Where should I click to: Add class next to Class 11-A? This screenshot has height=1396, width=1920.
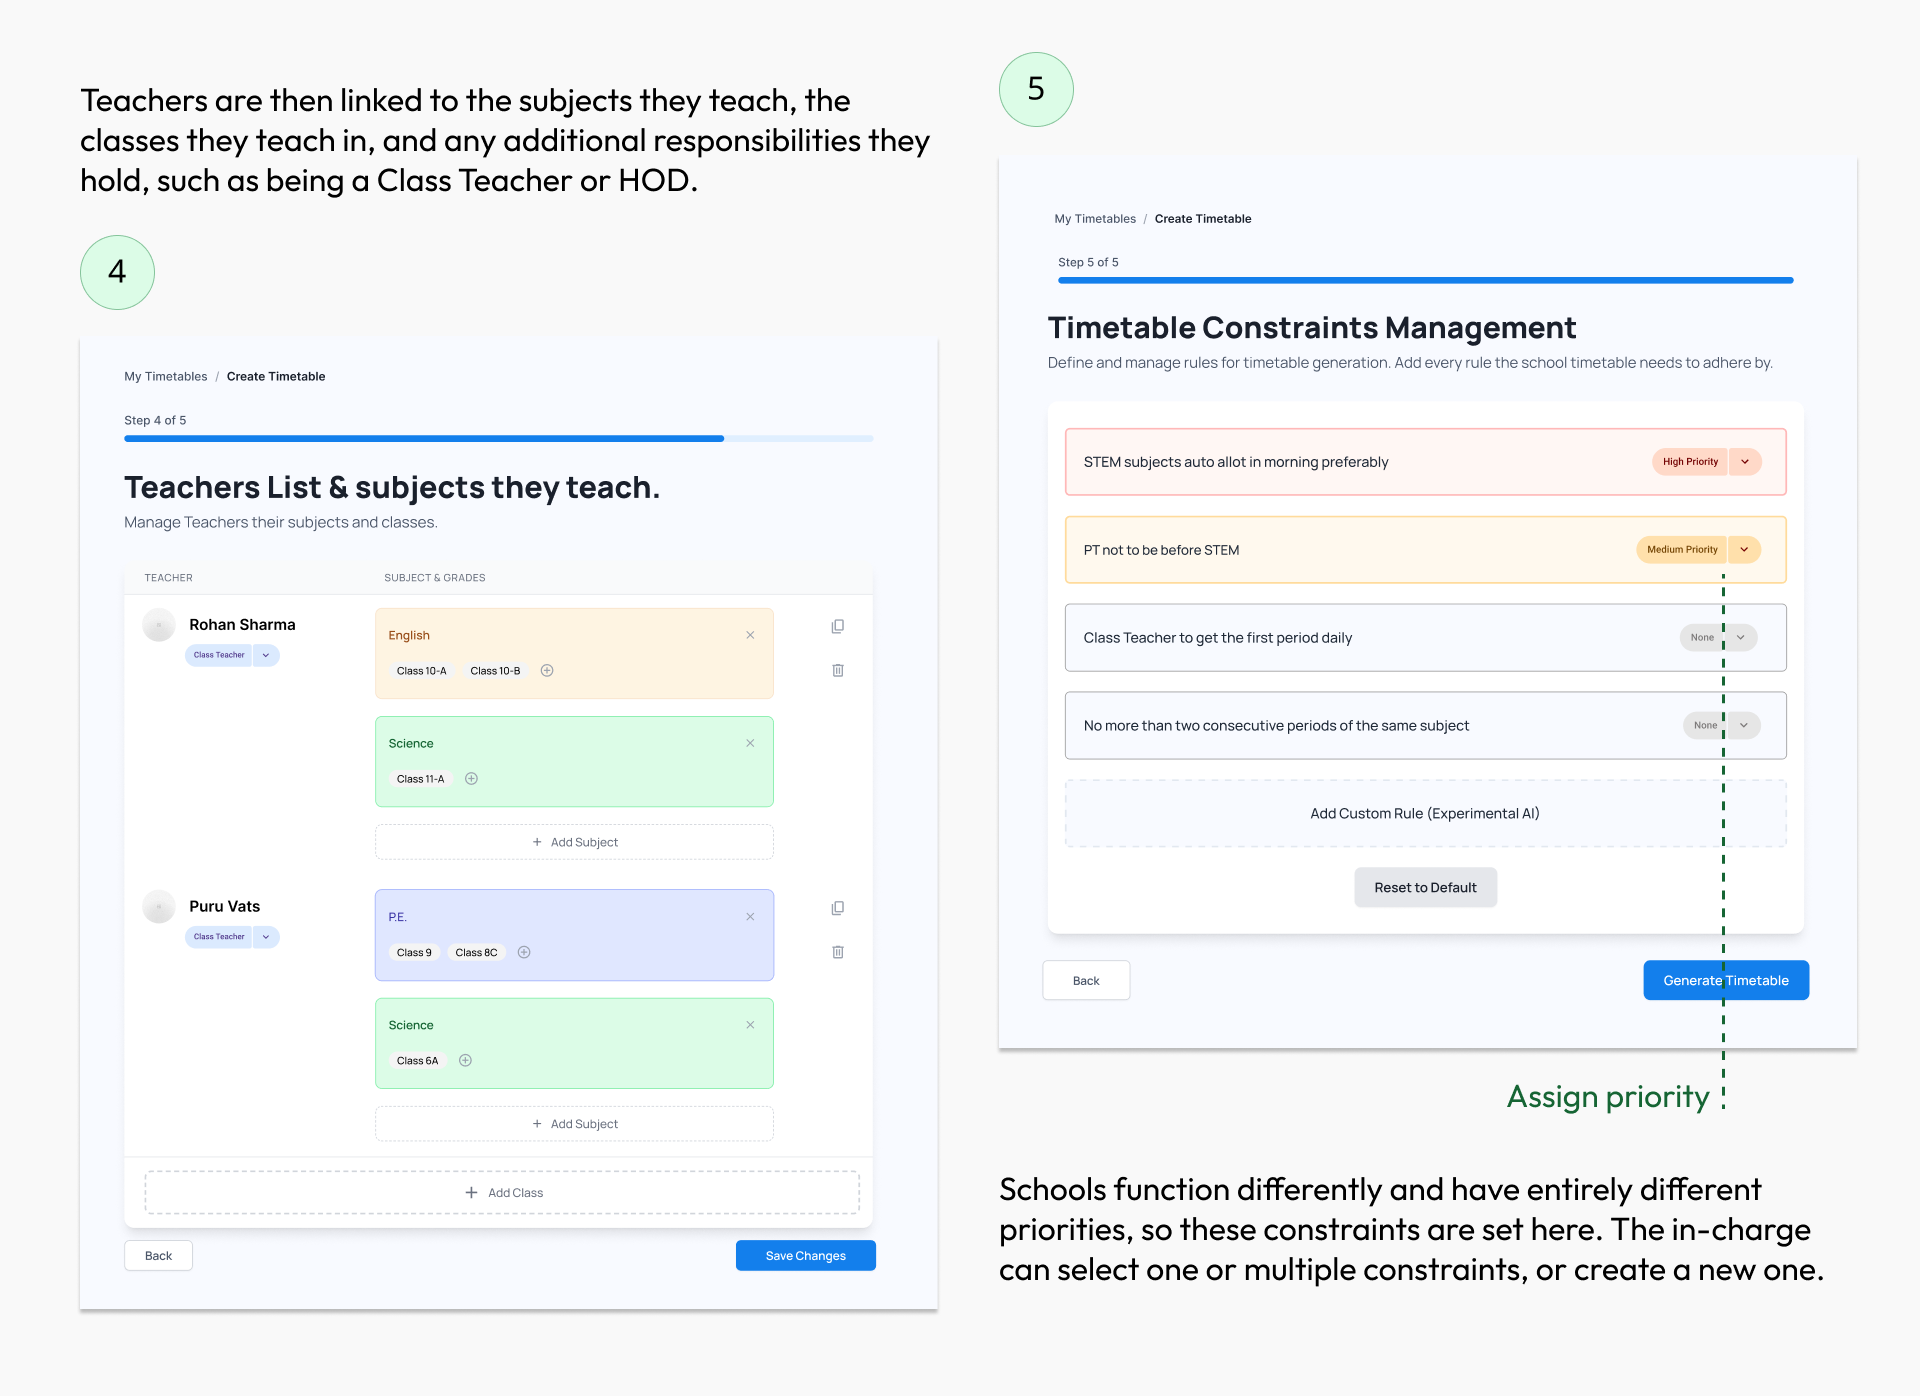pyautogui.click(x=471, y=779)
